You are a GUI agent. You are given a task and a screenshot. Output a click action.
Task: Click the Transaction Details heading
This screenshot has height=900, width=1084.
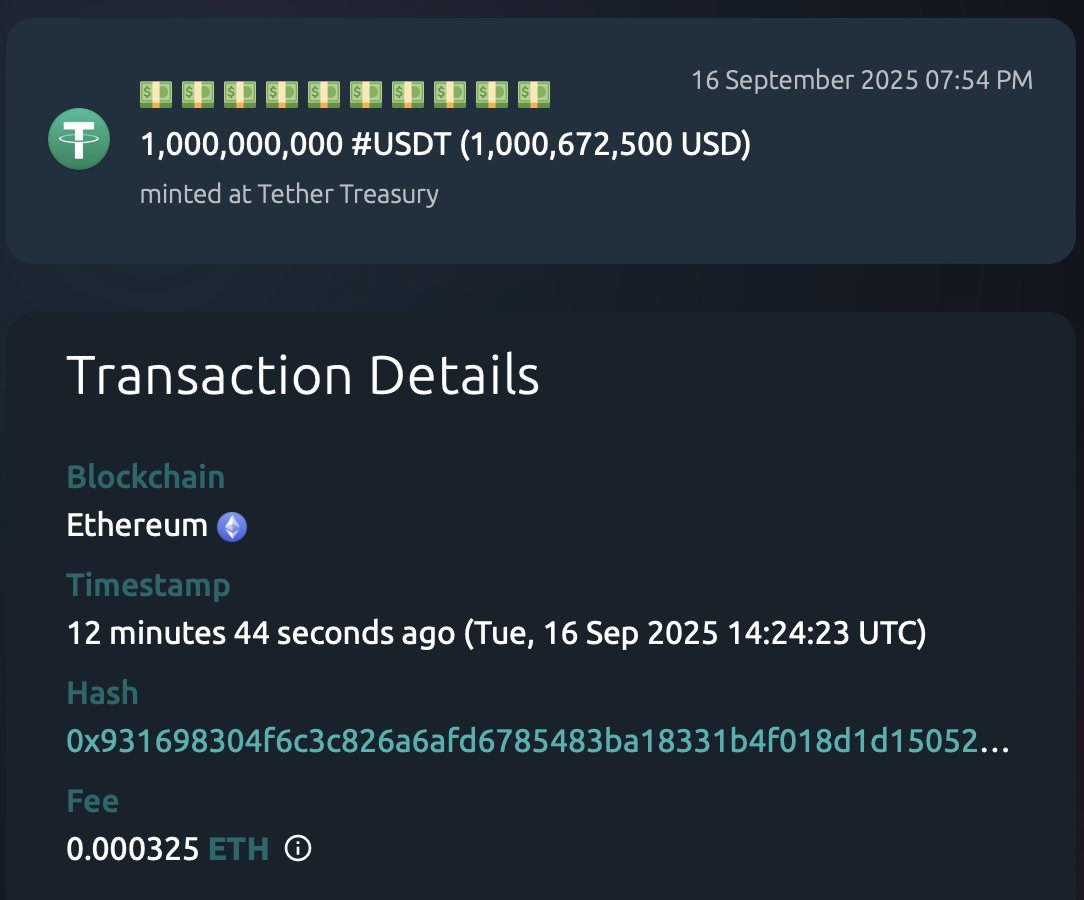point(303,375)
